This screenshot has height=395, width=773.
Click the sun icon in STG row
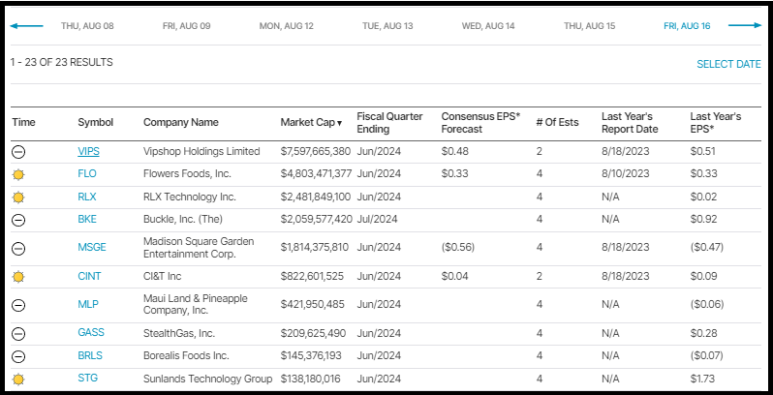tap(18, 379)
